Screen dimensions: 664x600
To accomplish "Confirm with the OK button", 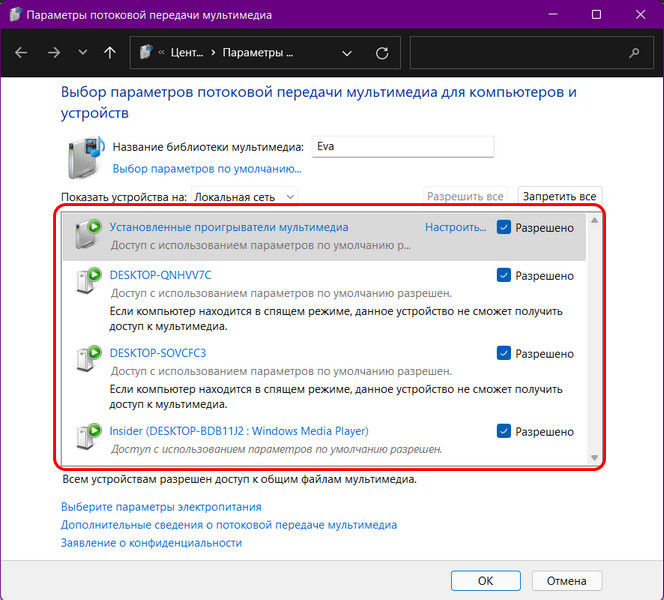I will [x=486, y=581].
